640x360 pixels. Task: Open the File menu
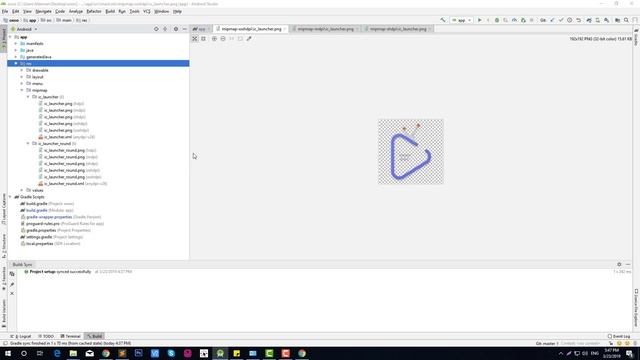pyautogui.click(x=5, y=11)
